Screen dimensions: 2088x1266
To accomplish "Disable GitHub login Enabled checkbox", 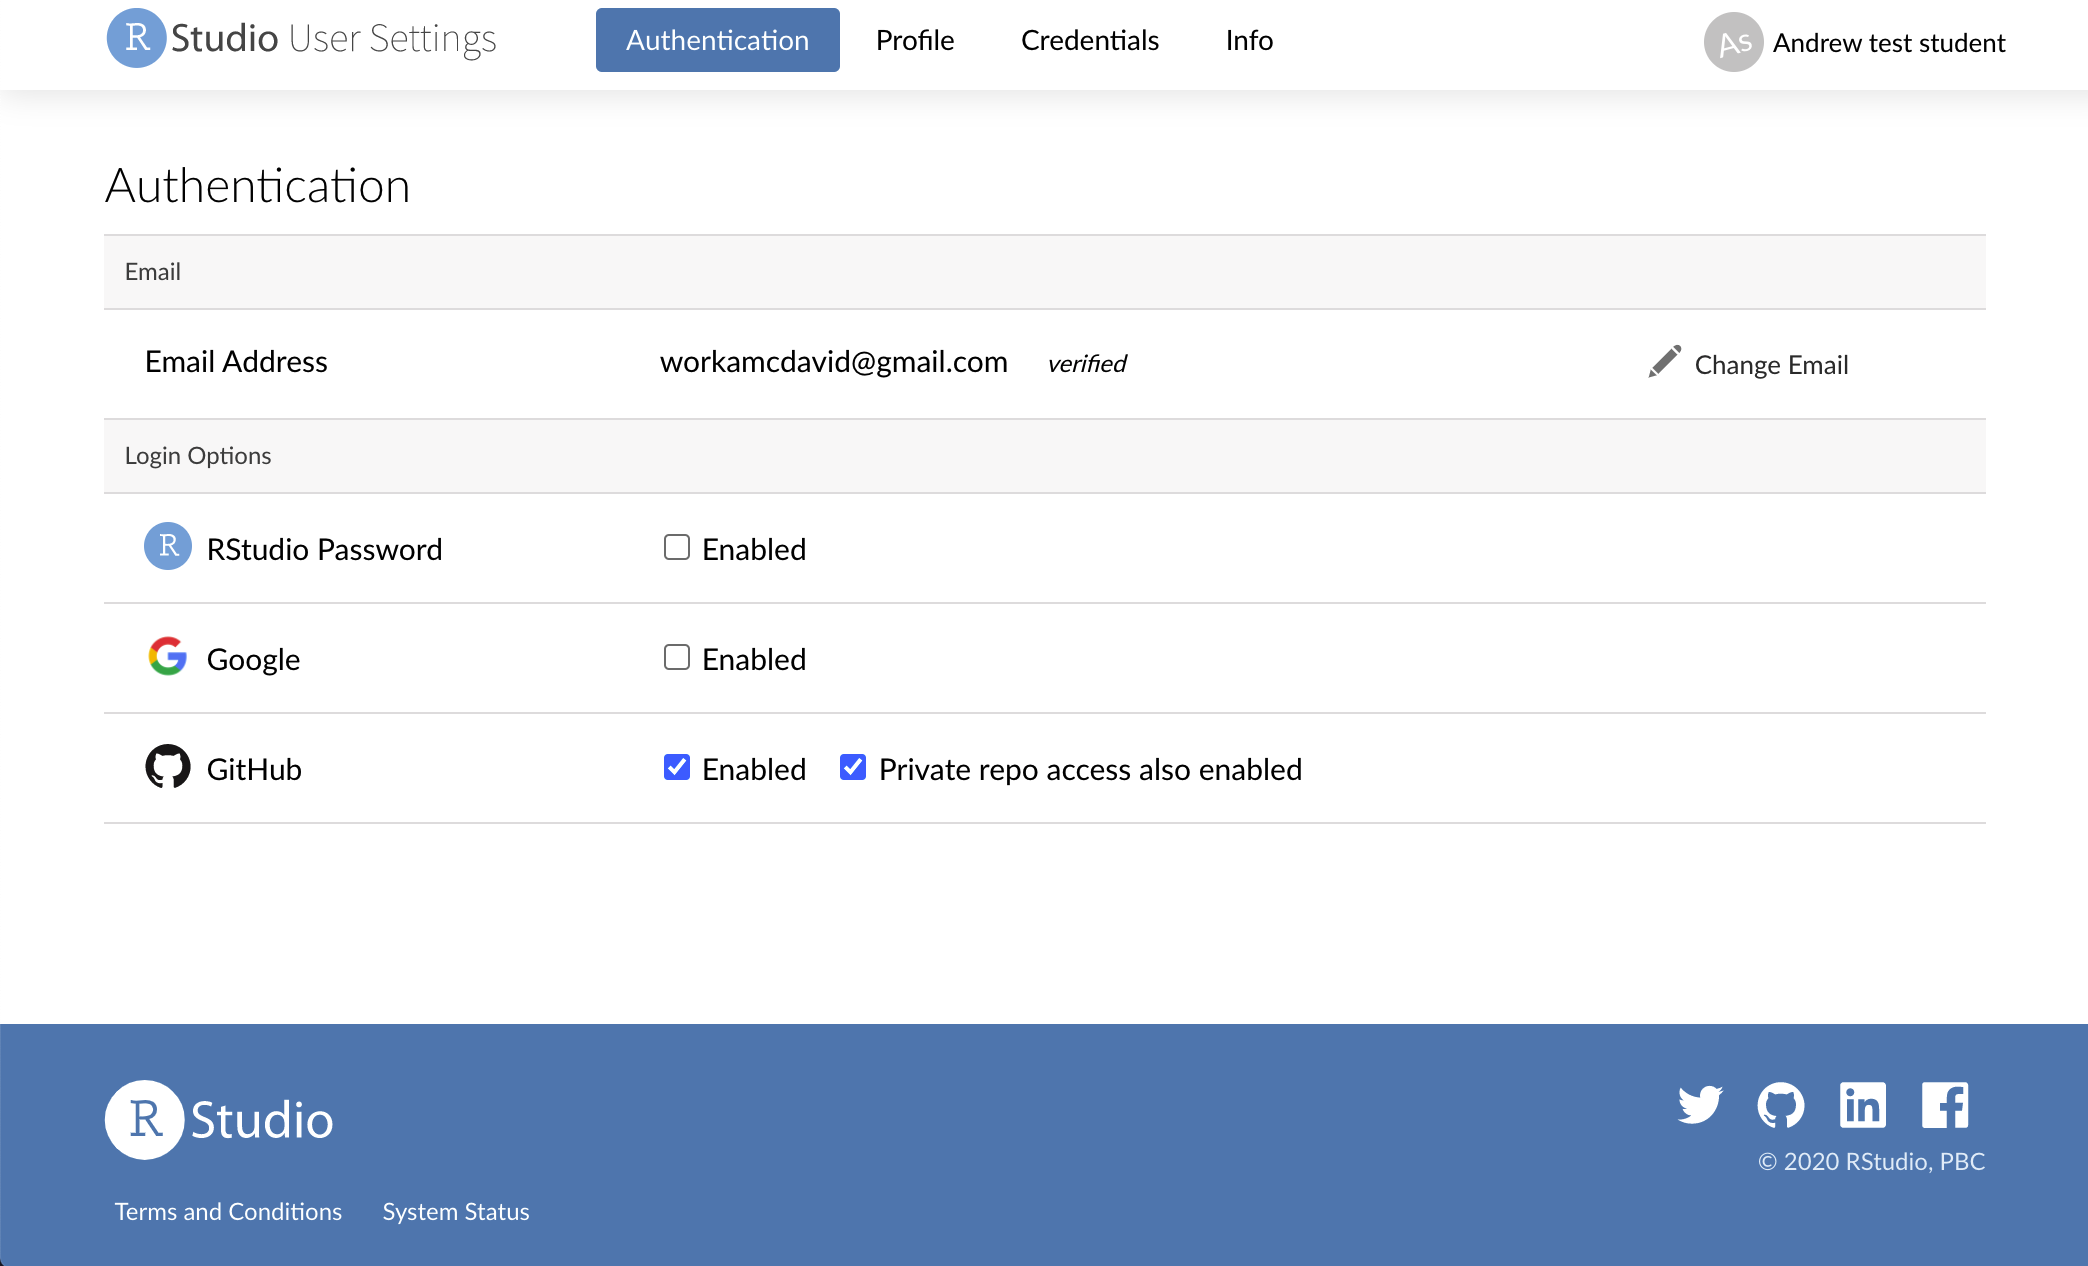I will (677, 767).
